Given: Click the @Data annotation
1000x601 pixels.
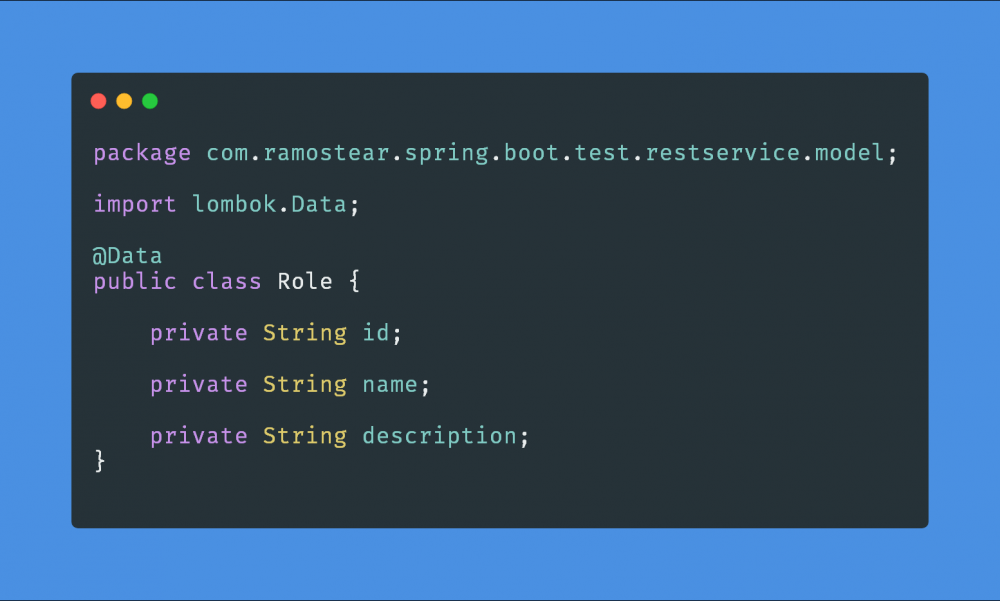Looking at the screenshot, I should tap(128, 256).
